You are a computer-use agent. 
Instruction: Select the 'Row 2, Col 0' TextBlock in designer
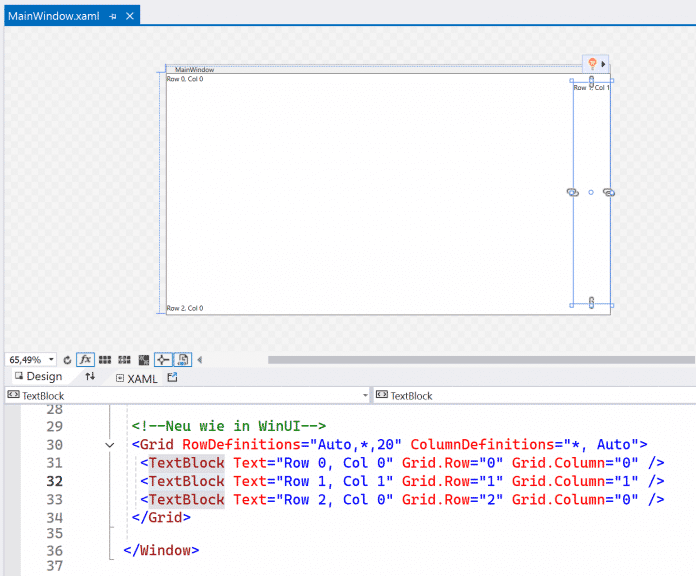[185, 308]
